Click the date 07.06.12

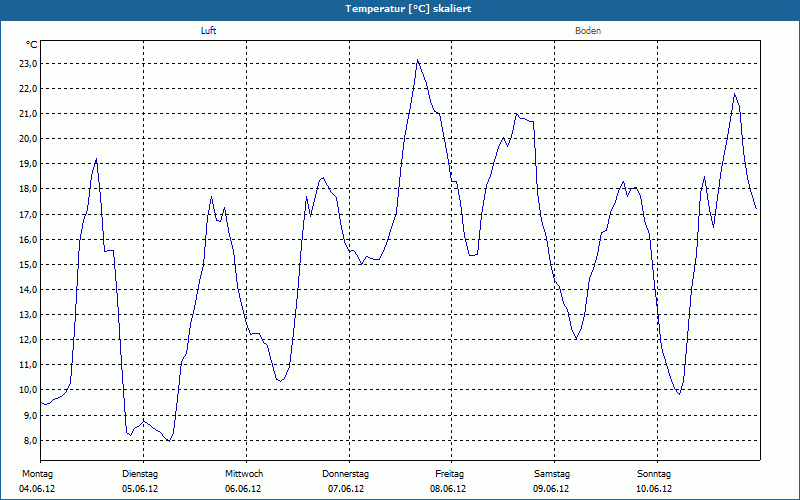pyautogui.click(x=346, y=489)
